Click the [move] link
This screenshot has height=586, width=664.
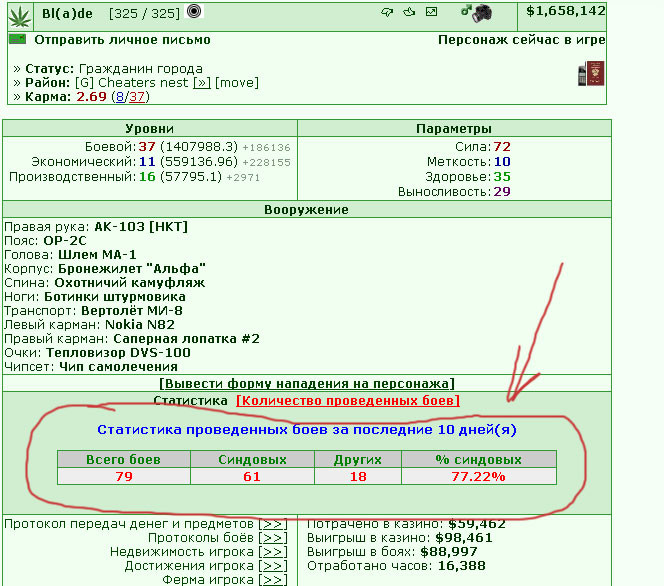point(237,83)
